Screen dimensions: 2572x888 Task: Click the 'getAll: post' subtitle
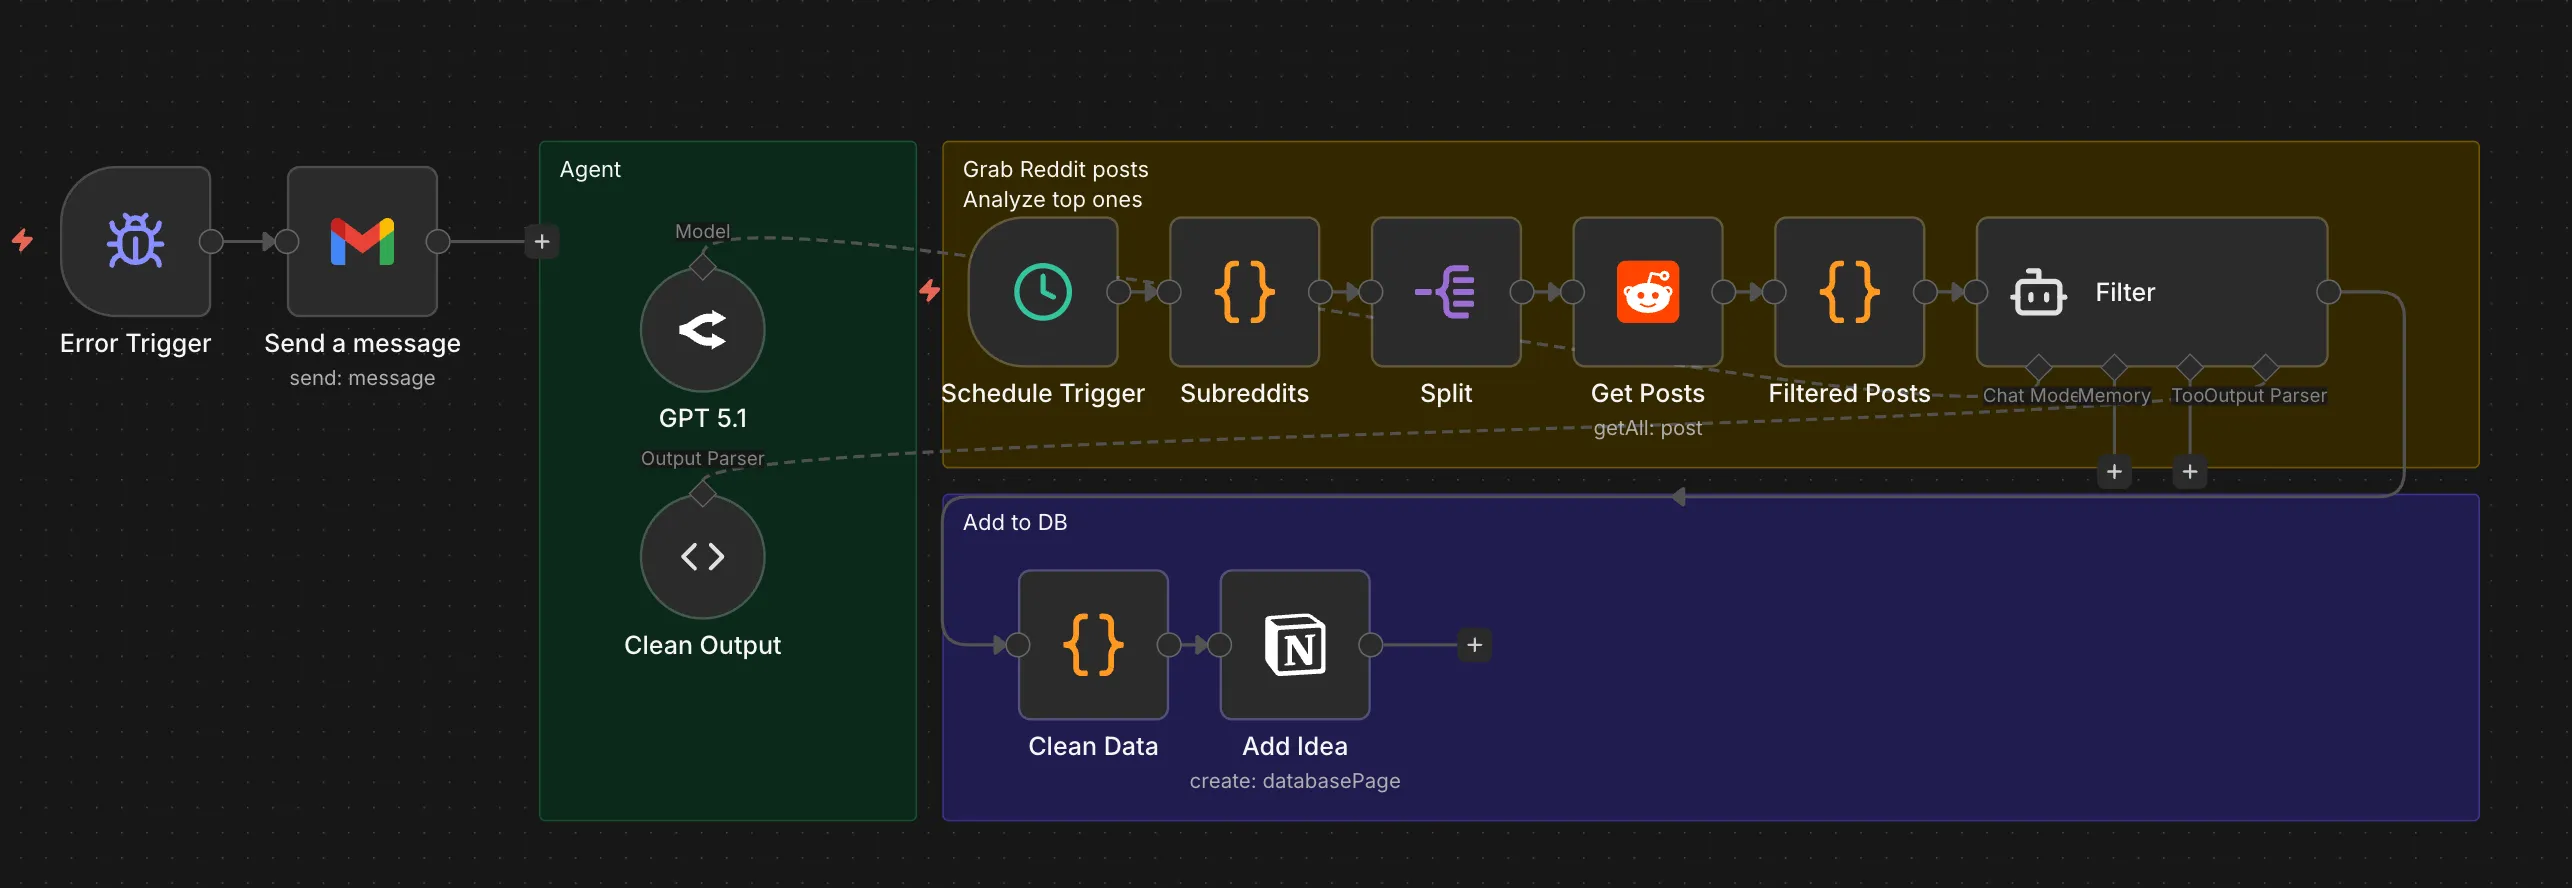(x=1648, y=428)
